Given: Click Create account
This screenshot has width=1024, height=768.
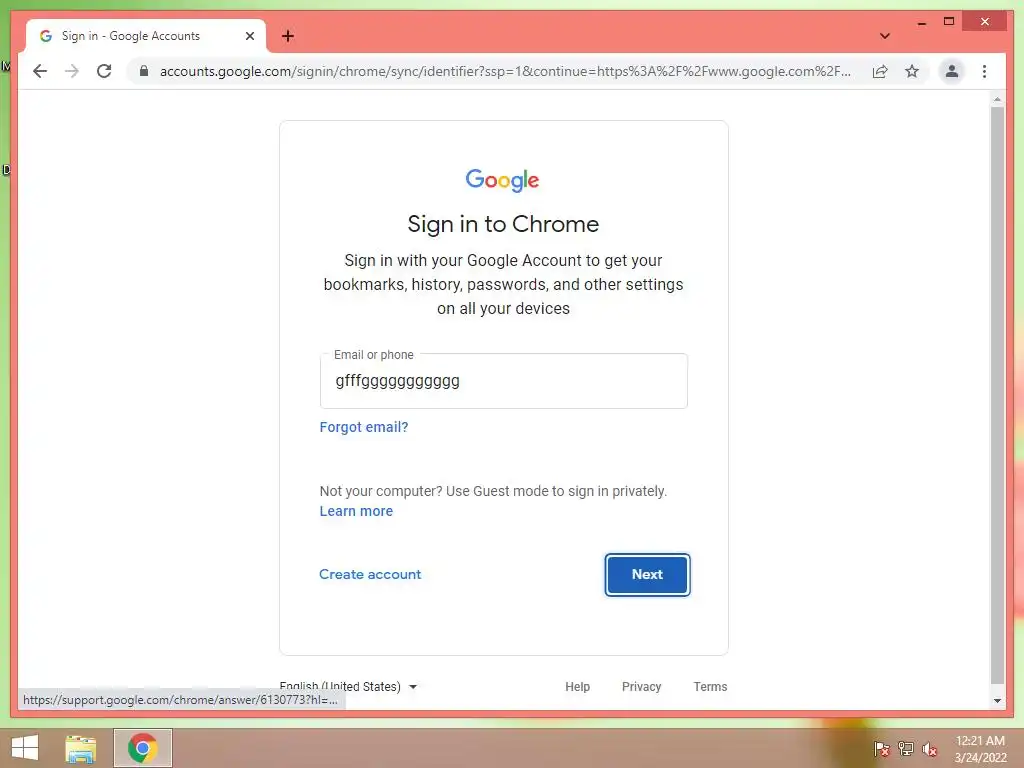Looking at the screenshot, I should tap(370, 574).
